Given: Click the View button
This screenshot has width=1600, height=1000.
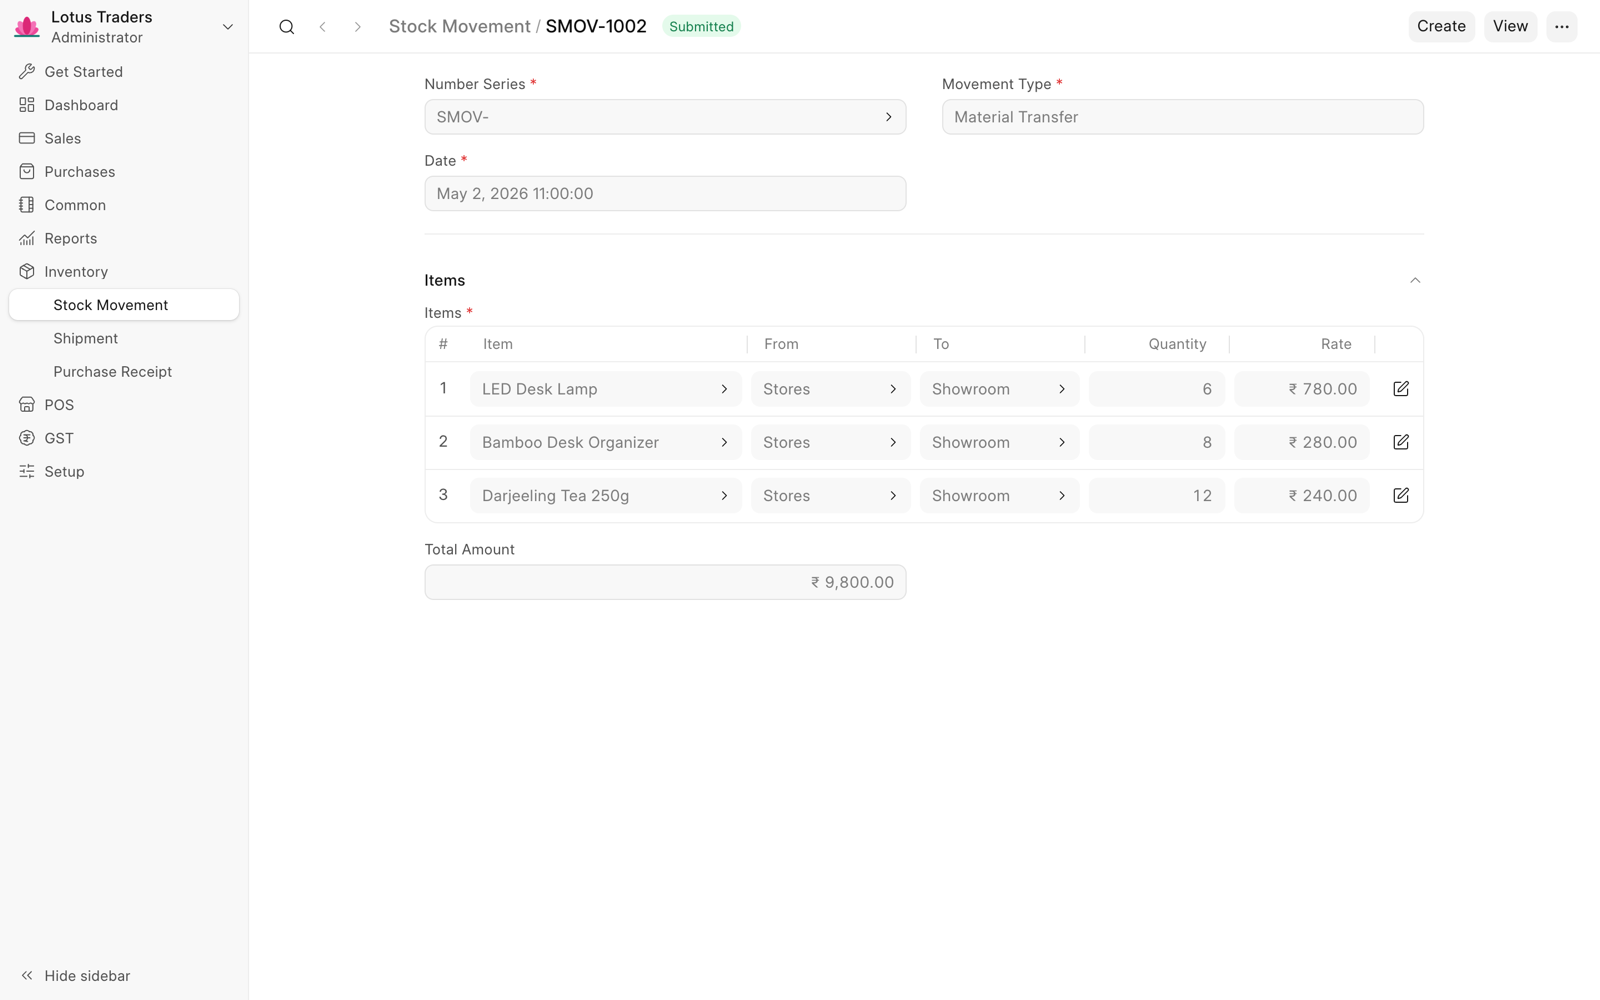Looking at the screenshot, I should 1510,27.
